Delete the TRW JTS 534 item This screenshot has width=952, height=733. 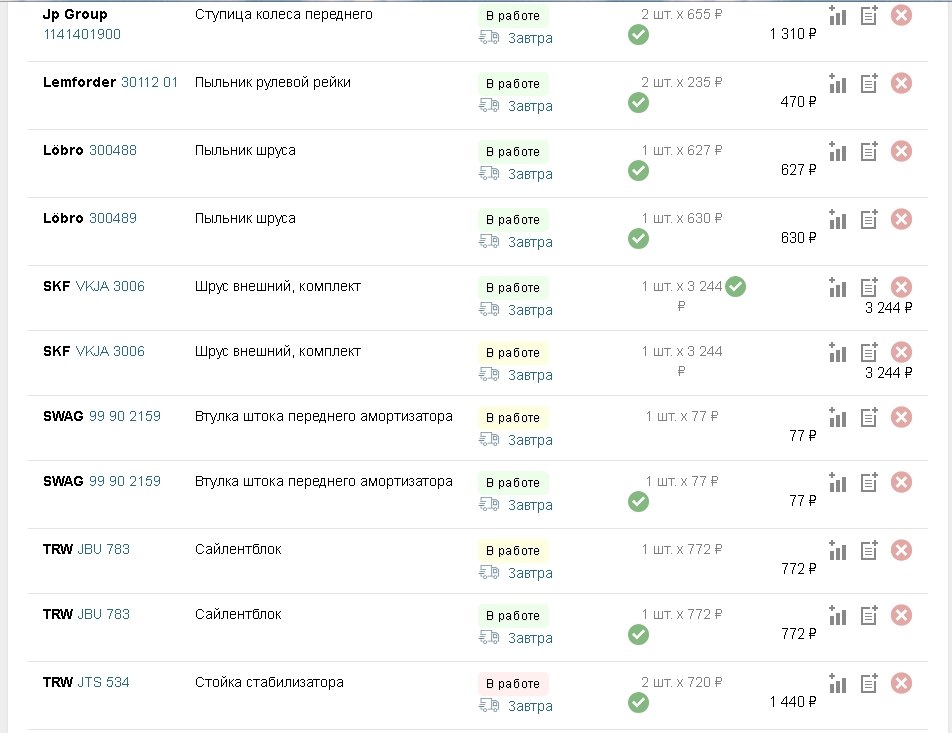901,683
